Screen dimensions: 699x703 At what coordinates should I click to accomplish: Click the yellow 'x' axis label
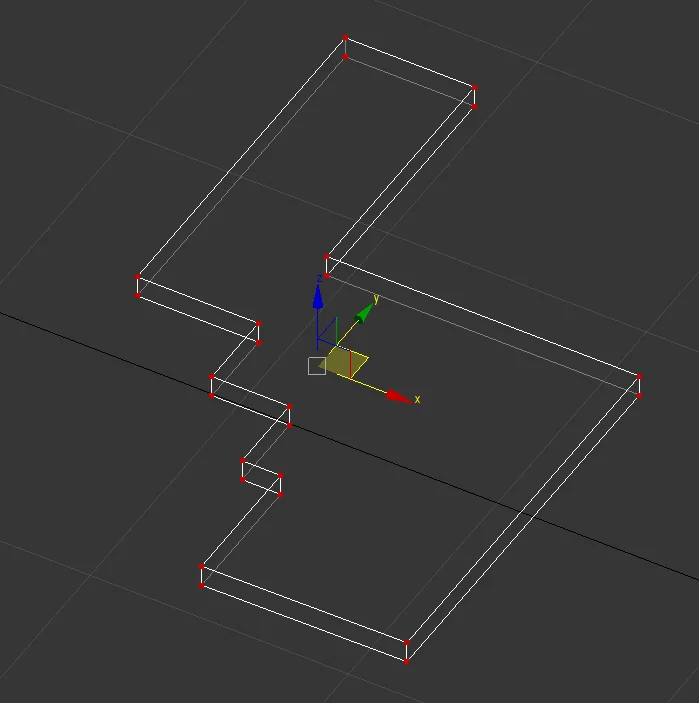417,399
